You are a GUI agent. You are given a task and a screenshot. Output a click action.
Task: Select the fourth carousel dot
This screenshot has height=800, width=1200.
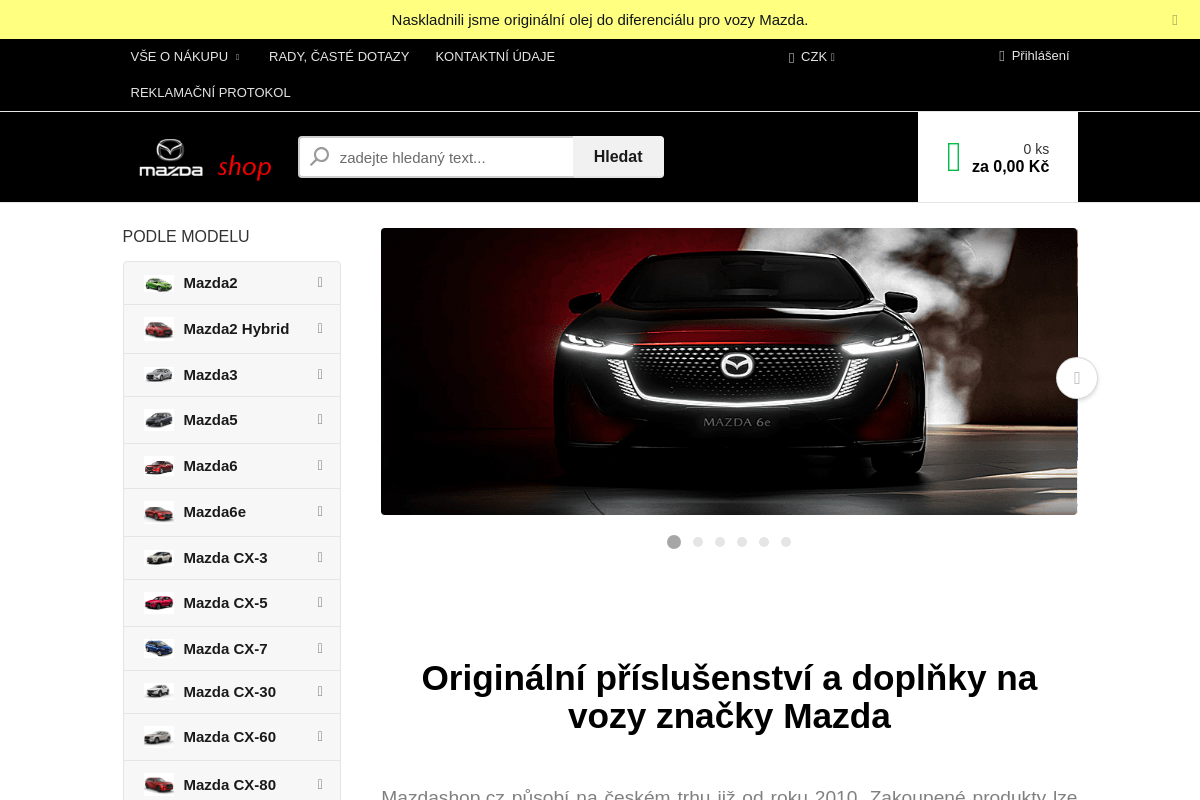point(742,542)
